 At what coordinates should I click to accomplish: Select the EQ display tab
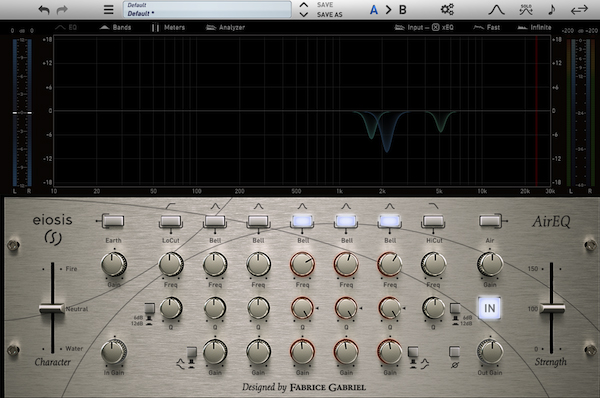click(x=66, y=28)
